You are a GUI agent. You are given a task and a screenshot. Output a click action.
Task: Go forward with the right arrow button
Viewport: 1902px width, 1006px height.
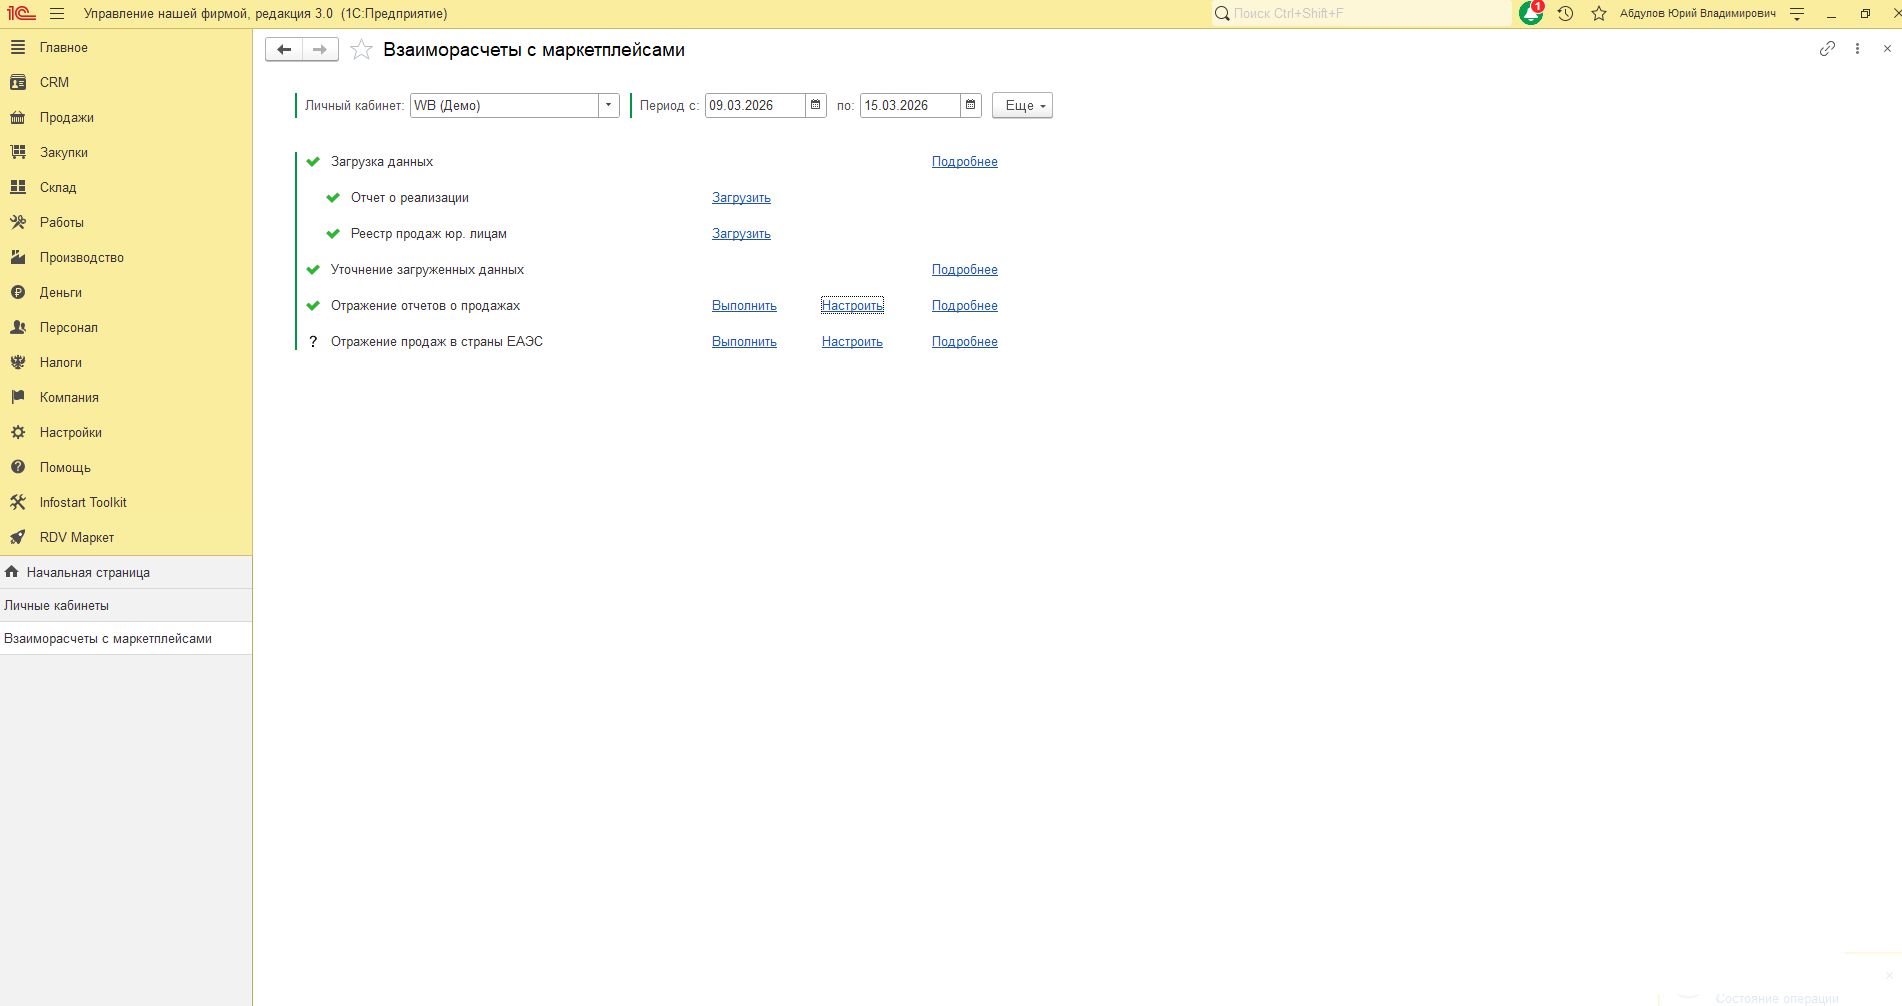coord(320,50)
